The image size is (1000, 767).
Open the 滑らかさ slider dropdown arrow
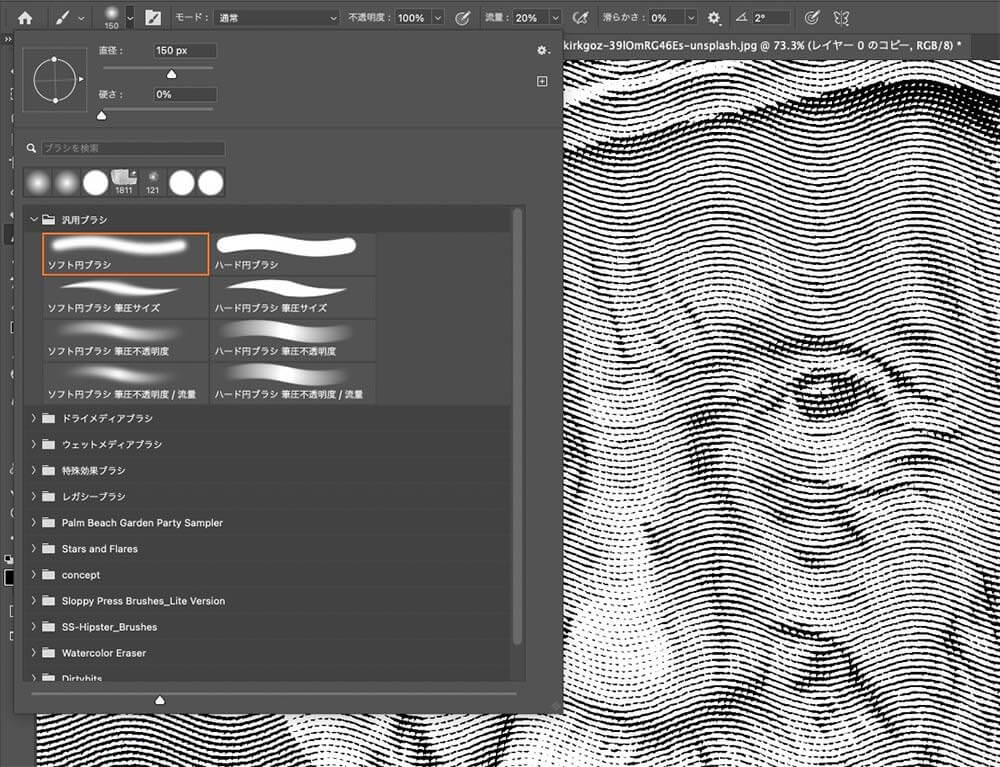tap(691, 18)
